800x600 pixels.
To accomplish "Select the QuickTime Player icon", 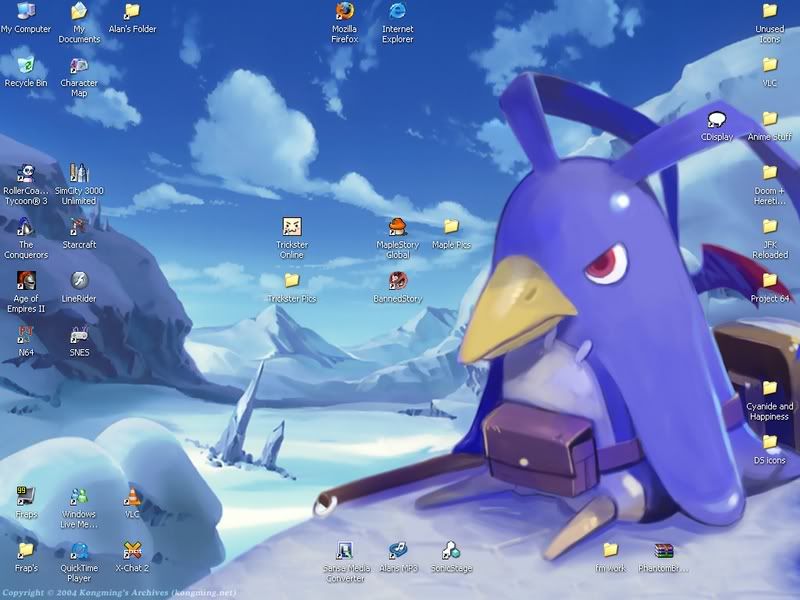I will (79, 562).
